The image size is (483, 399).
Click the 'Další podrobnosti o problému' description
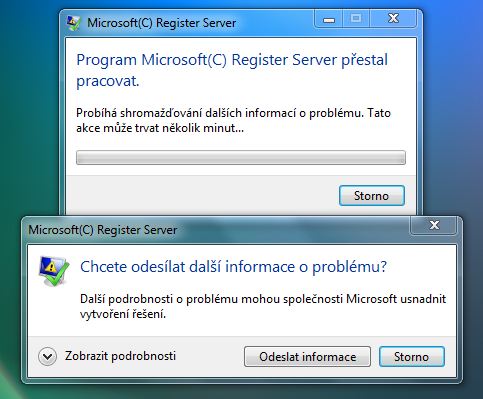pos(263,306)
